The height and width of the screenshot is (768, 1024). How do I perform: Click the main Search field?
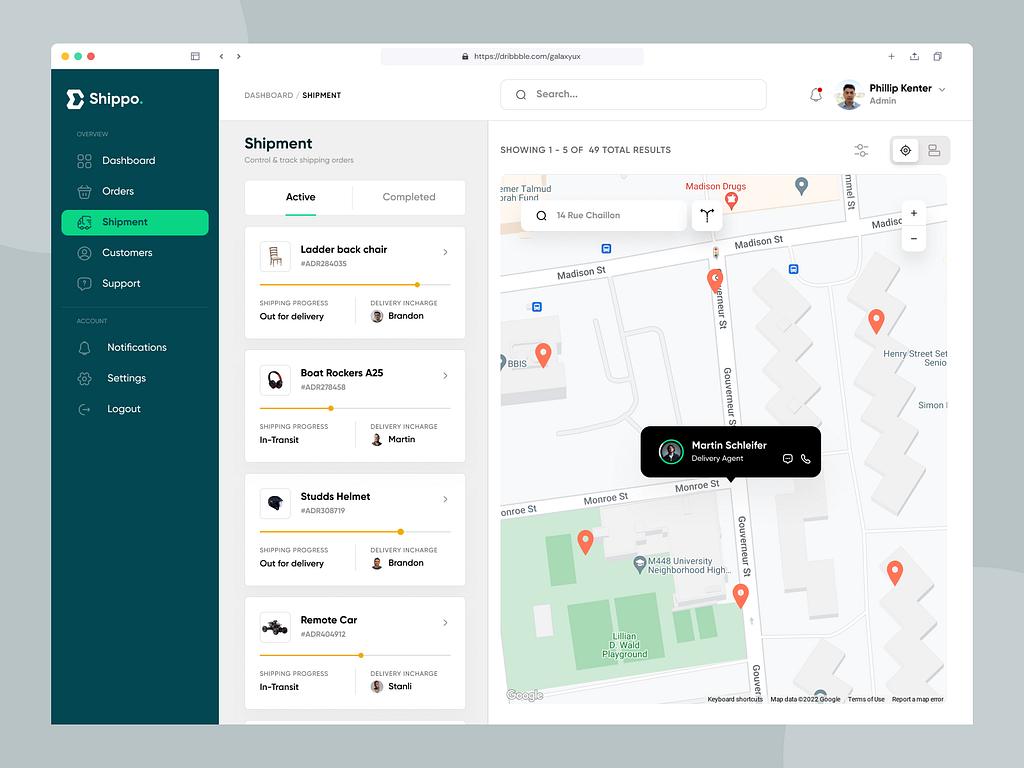pyautogui.click(x=633, y=95)
